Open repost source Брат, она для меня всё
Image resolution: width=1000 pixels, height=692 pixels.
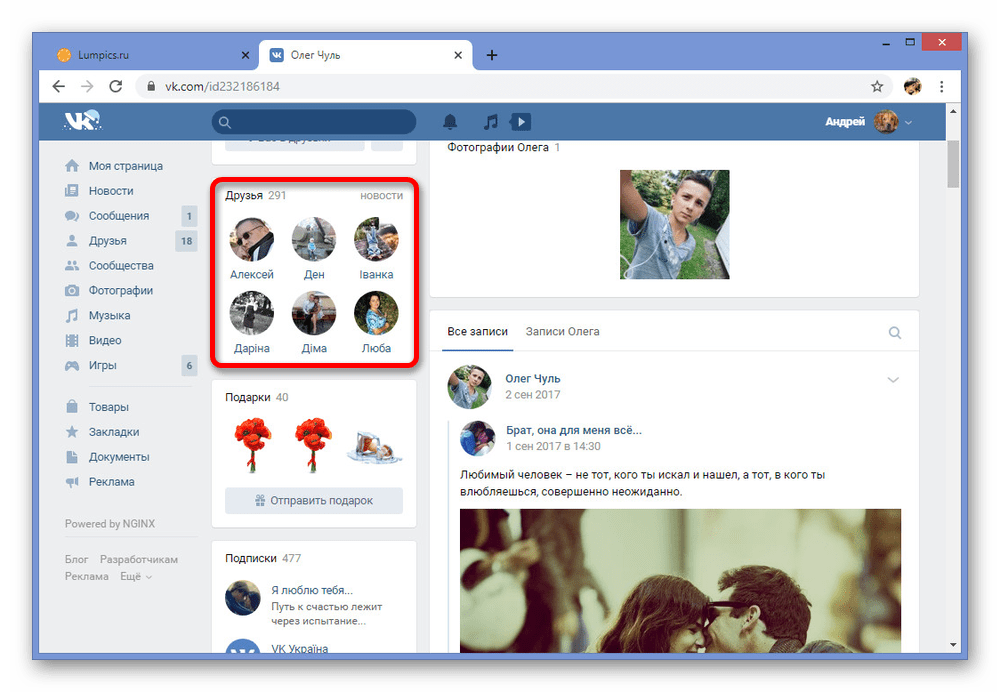573,430
